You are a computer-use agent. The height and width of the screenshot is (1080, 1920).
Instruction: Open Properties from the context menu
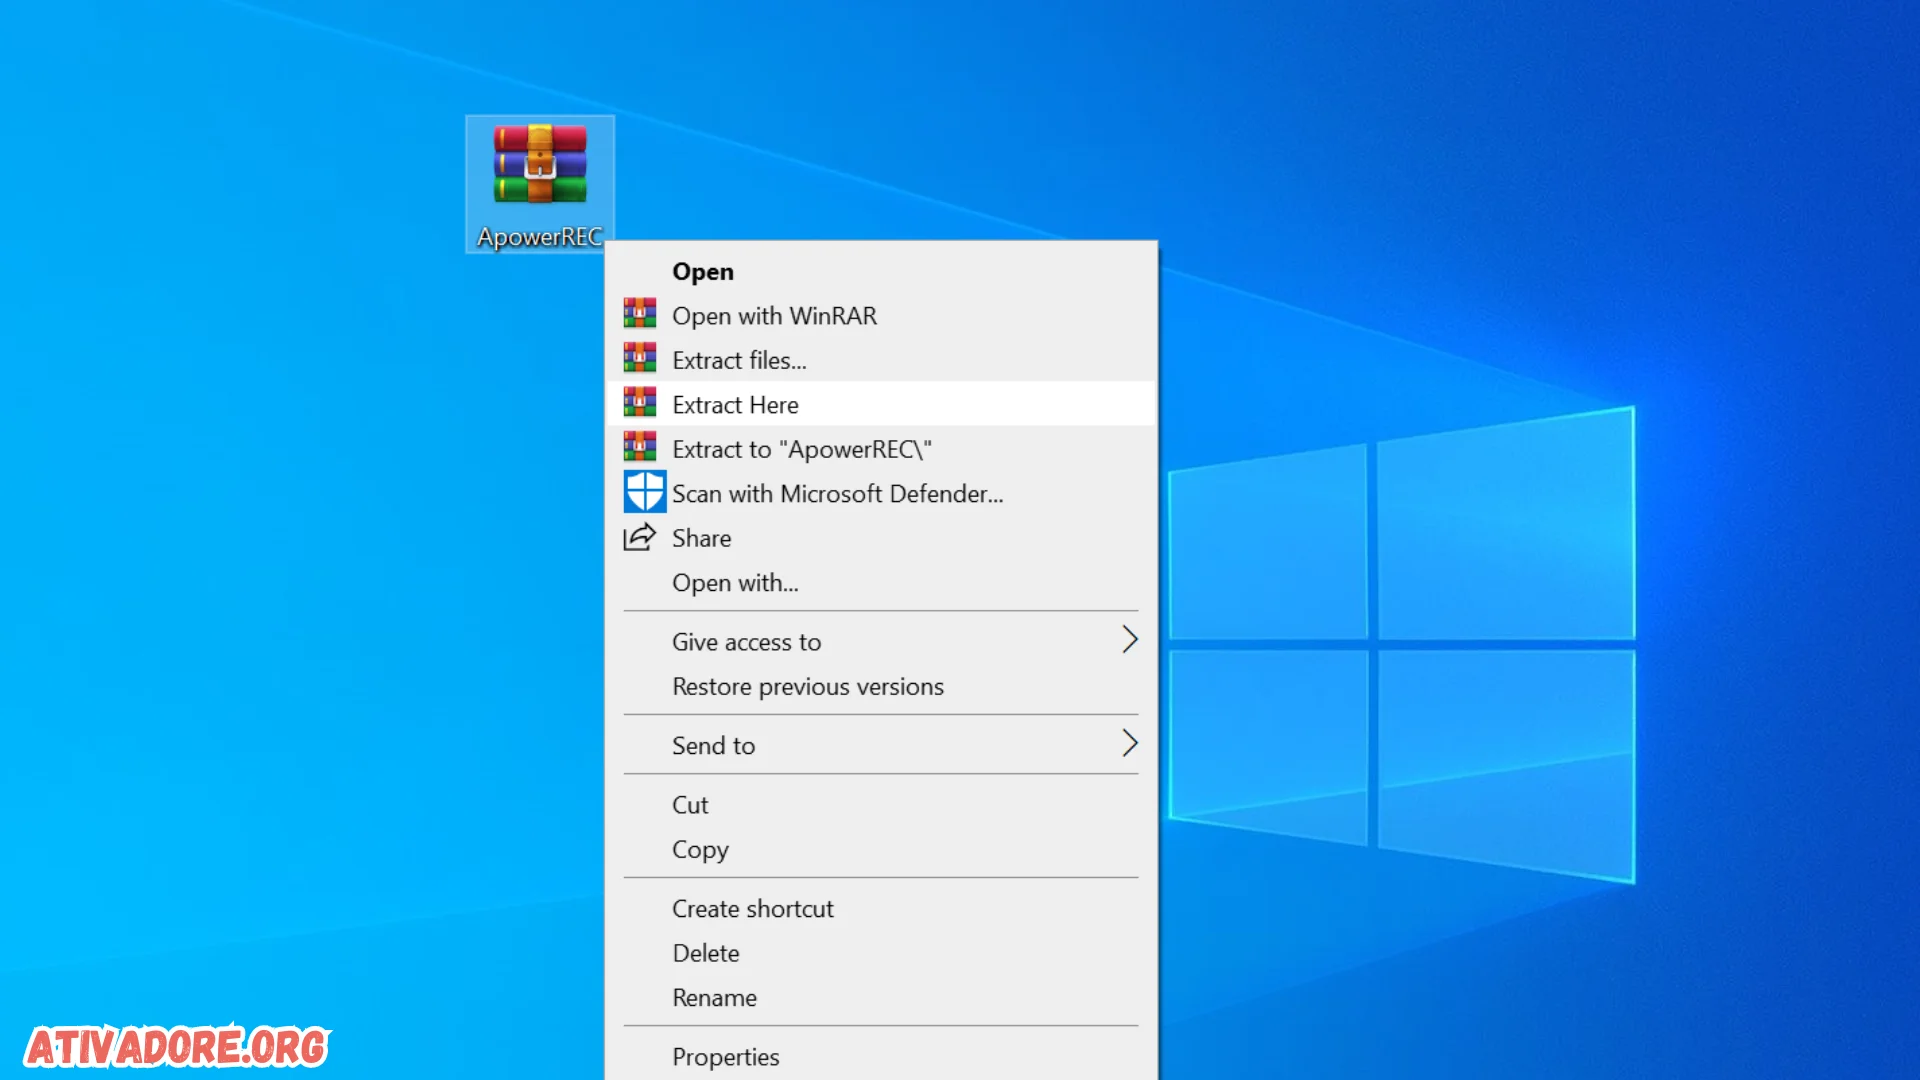[881, 1057]
